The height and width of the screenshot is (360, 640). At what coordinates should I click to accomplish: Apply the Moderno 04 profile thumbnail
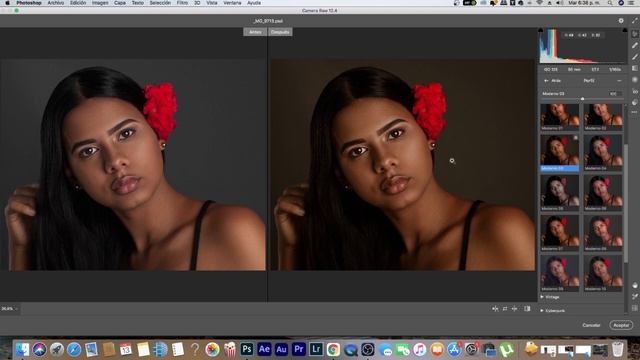pos(603,153)
